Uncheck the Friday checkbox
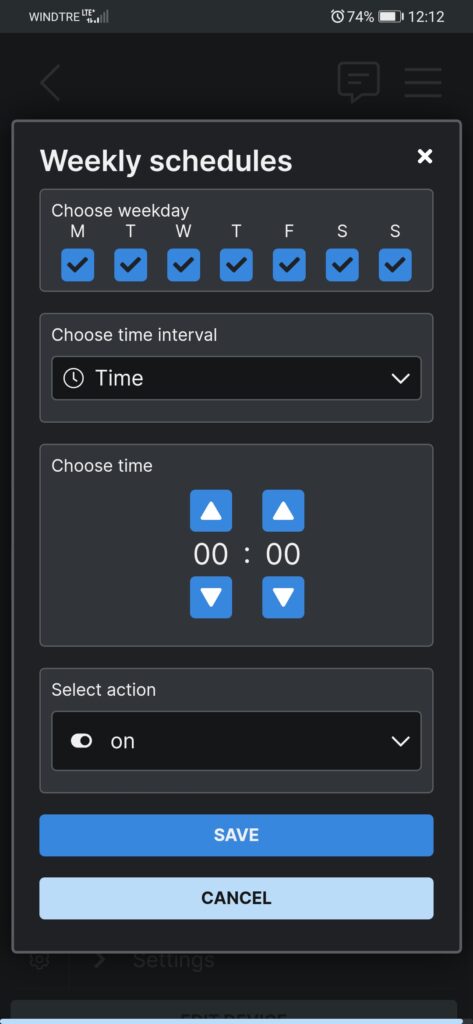 (289, 265)
